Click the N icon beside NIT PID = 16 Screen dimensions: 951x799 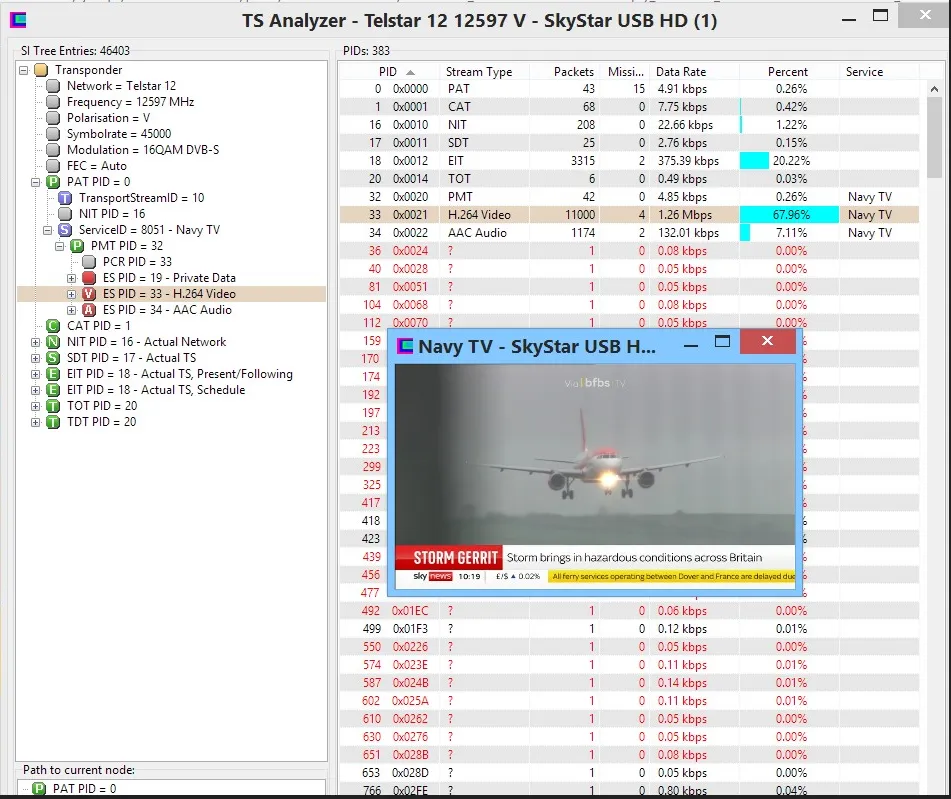point(53,342)
